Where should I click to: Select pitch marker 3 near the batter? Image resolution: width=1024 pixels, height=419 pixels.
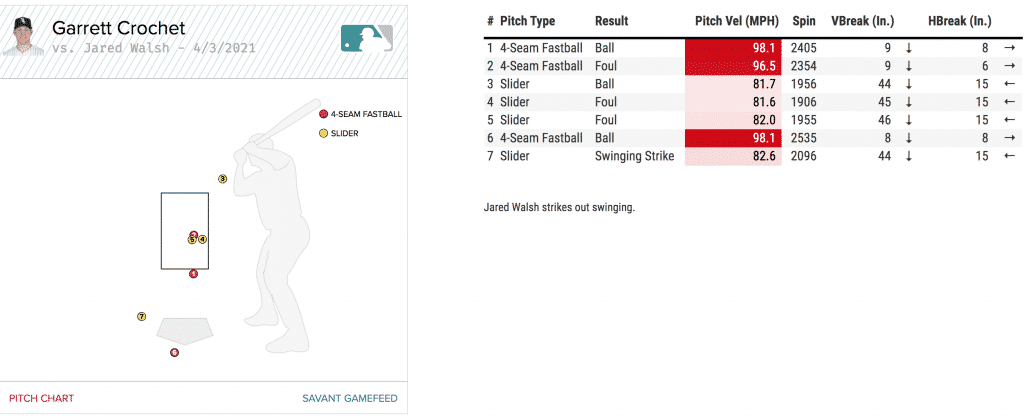click(x=223, y=179)
